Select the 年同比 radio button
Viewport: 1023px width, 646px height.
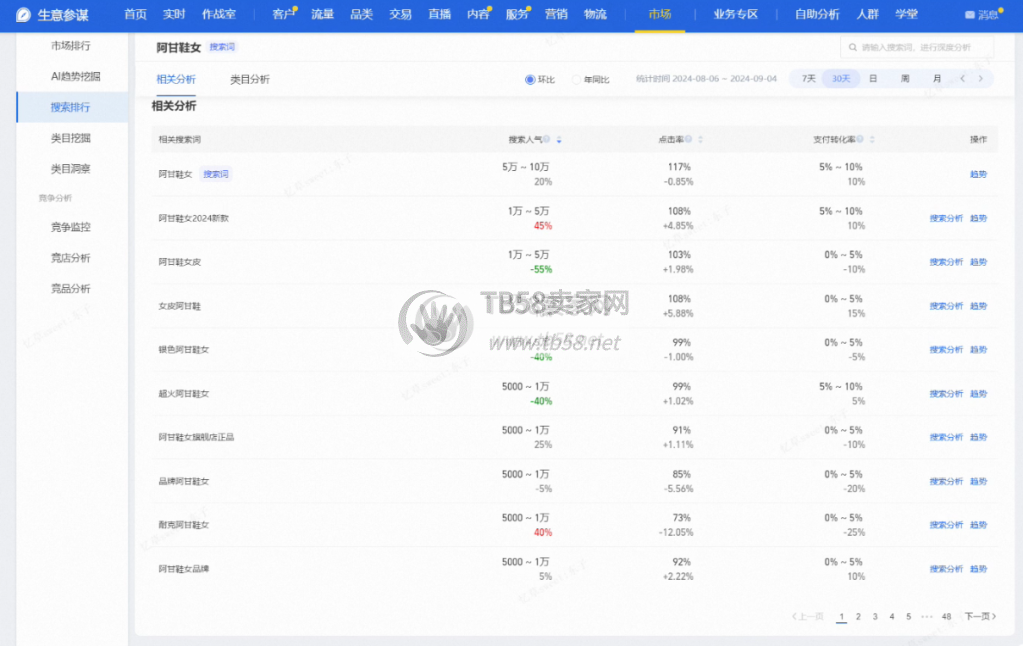577,79
